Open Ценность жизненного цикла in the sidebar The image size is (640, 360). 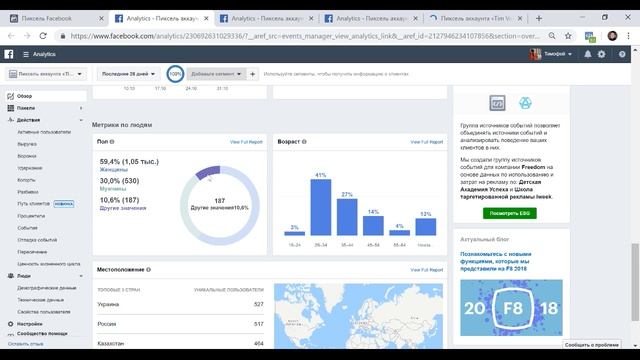(x=49, y=264)
